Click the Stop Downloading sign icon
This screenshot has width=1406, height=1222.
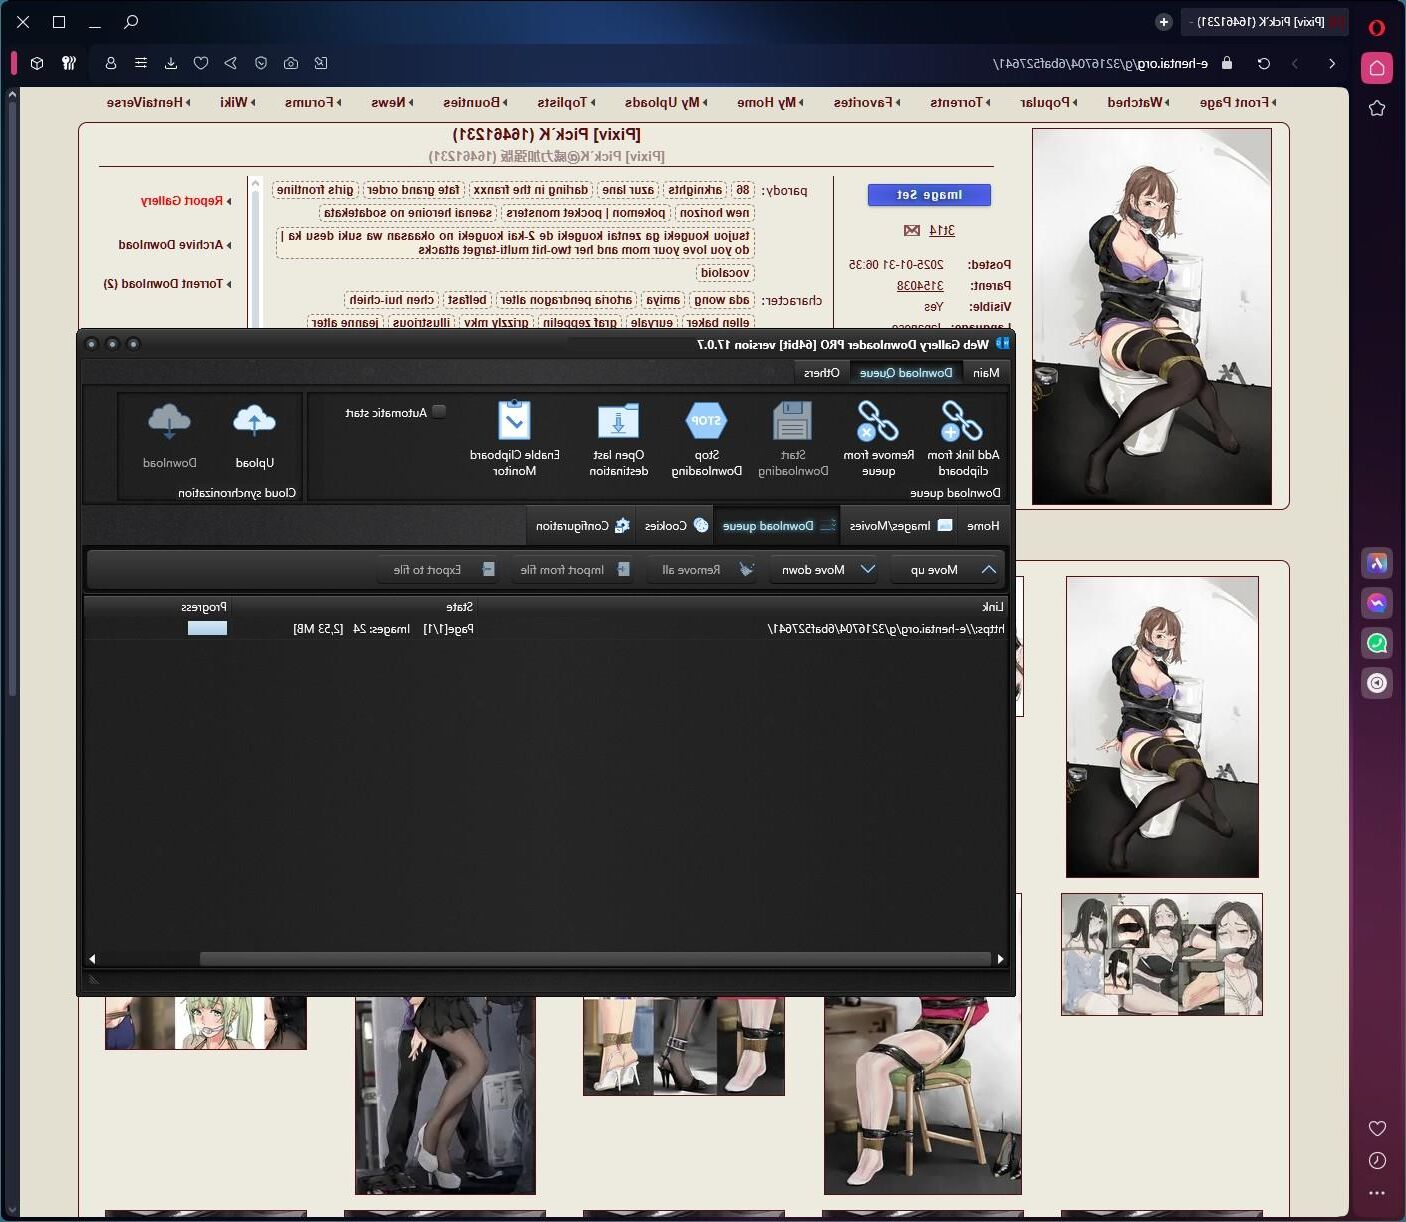(706, 420)
